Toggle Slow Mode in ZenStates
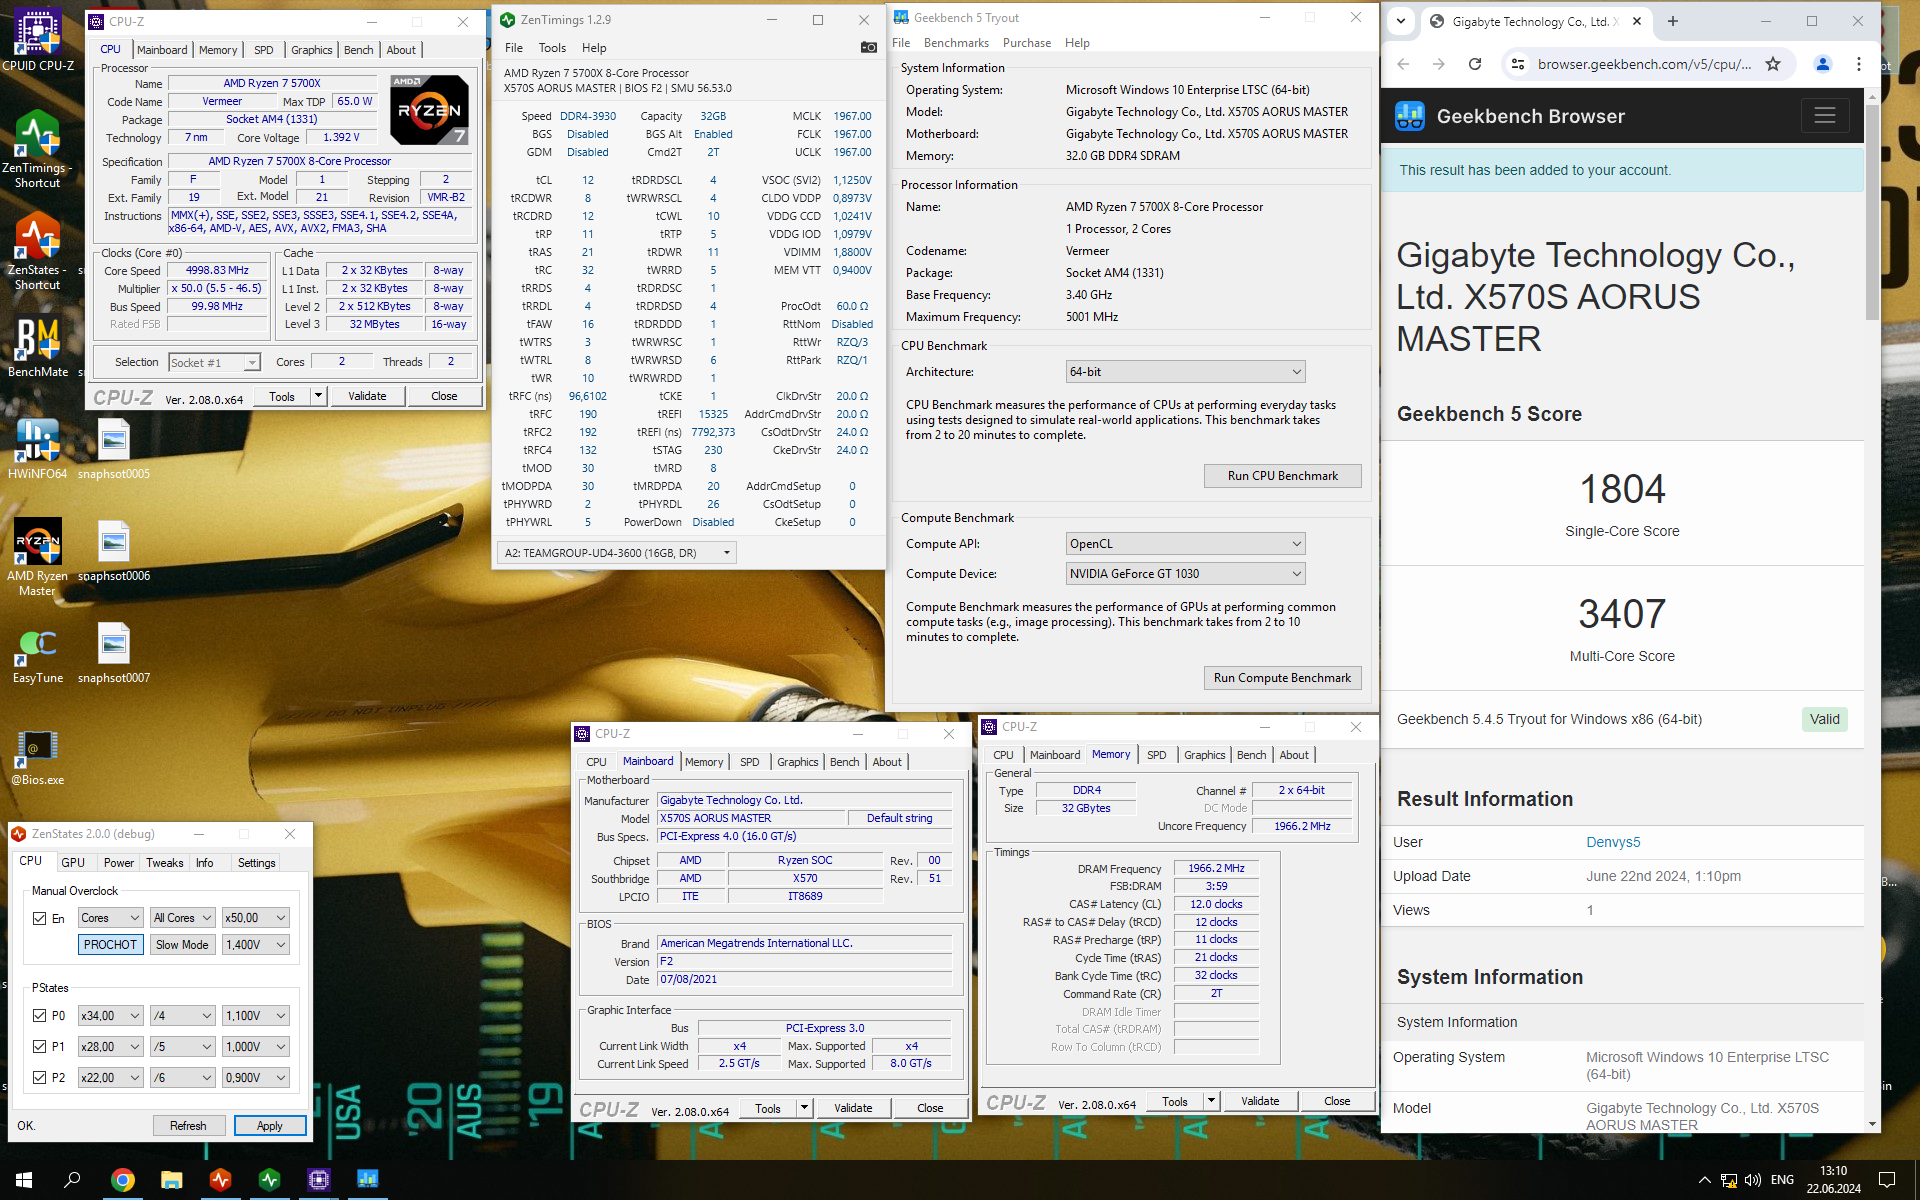The width and height of the screenshot is (1920, 1200). click(182, 944)
